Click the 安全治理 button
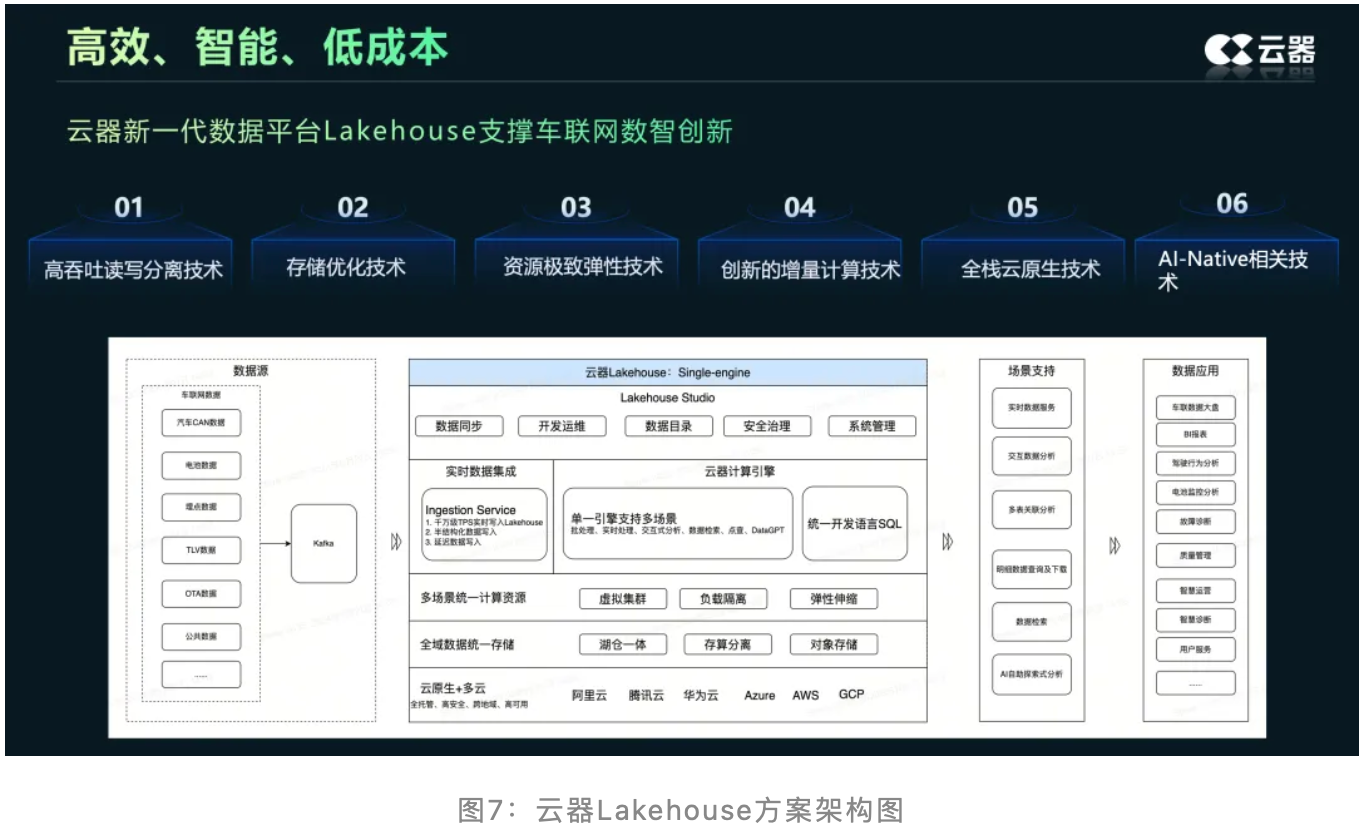 pos(766,426)
